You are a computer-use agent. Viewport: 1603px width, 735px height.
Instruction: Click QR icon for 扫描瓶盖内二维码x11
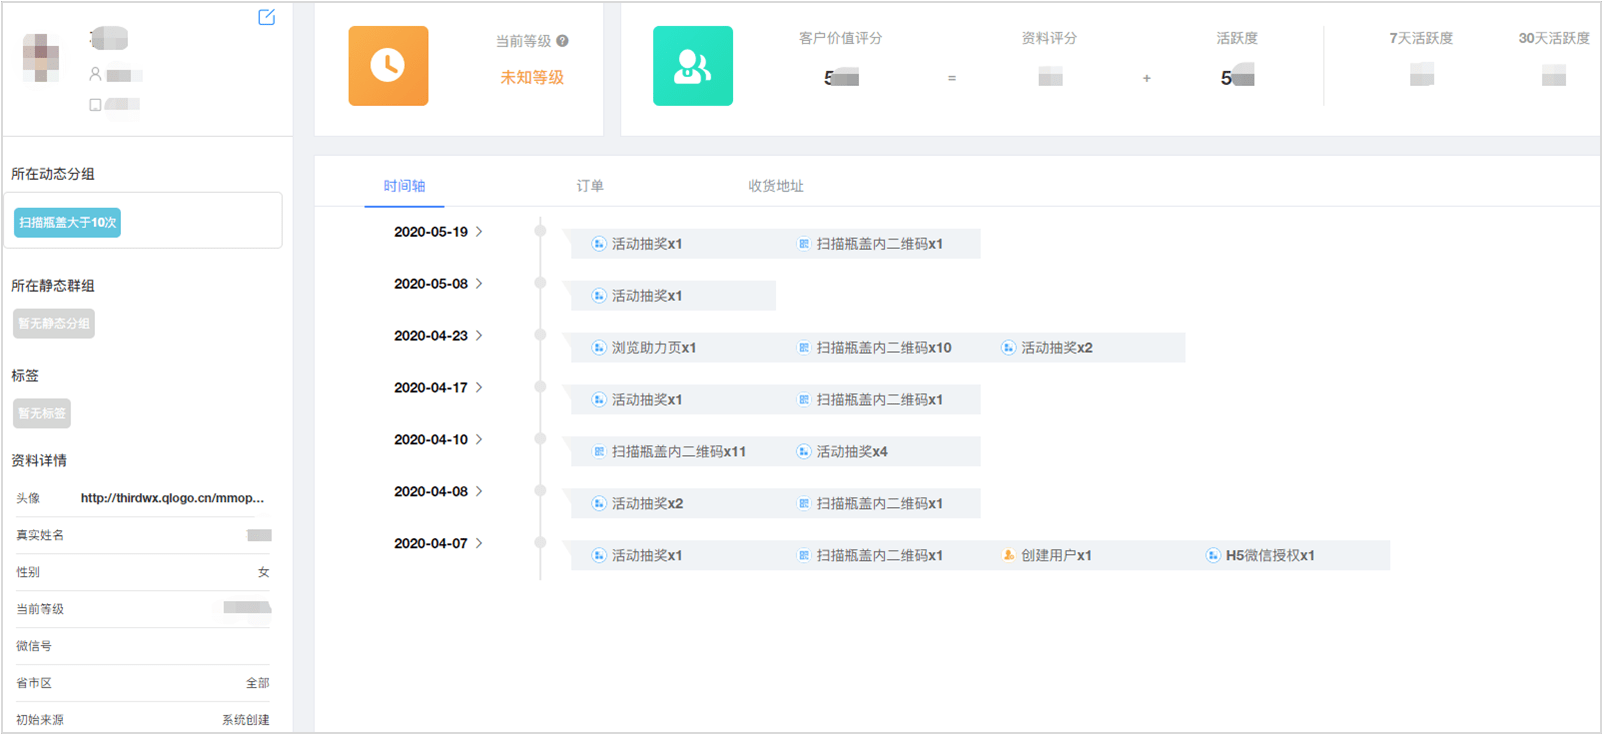pos(598,452)
